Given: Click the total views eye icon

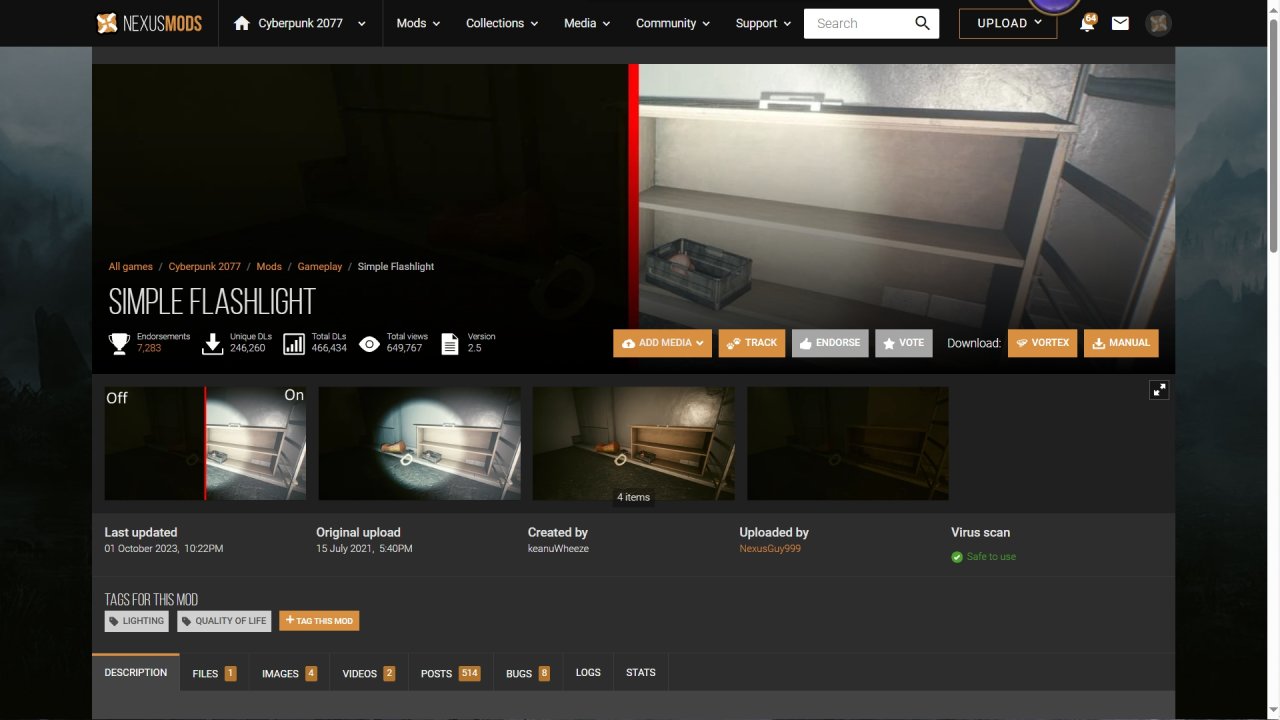Looking at the screenshot, I should (x=369, y=344).
